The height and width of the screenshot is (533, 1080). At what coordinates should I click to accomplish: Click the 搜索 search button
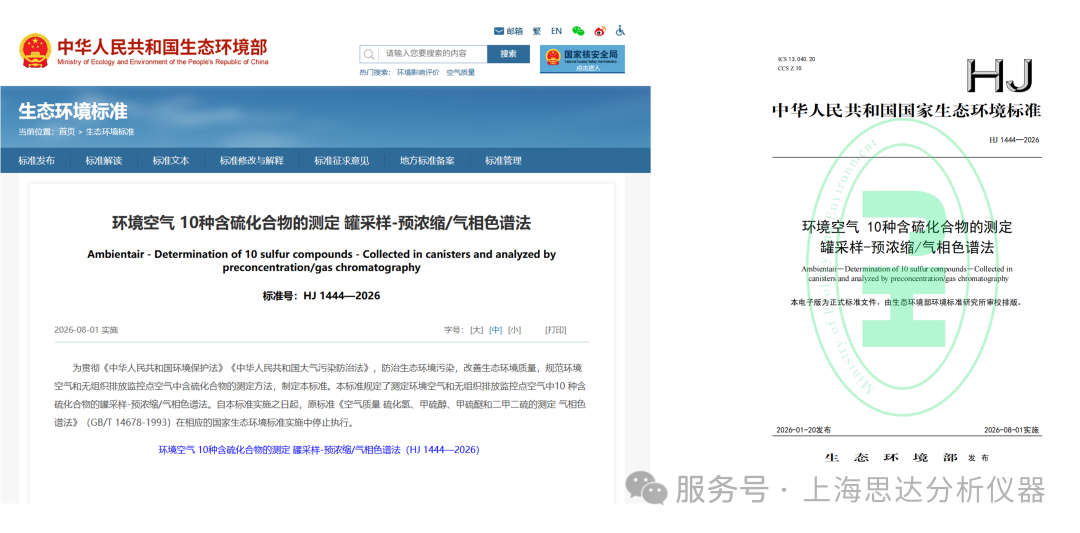tap(508, 54)
